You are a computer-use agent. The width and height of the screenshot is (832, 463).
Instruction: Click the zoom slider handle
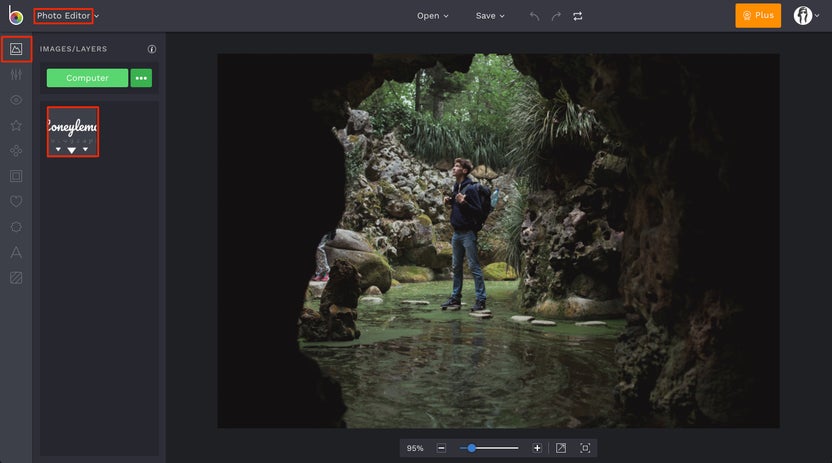(471, 449)
